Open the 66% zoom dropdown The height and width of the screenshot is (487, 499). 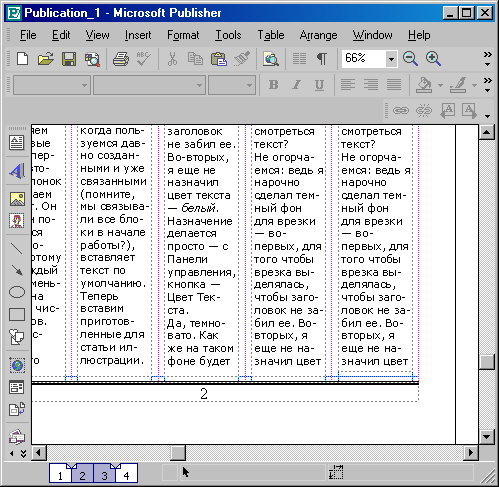(x=391, y=59)
